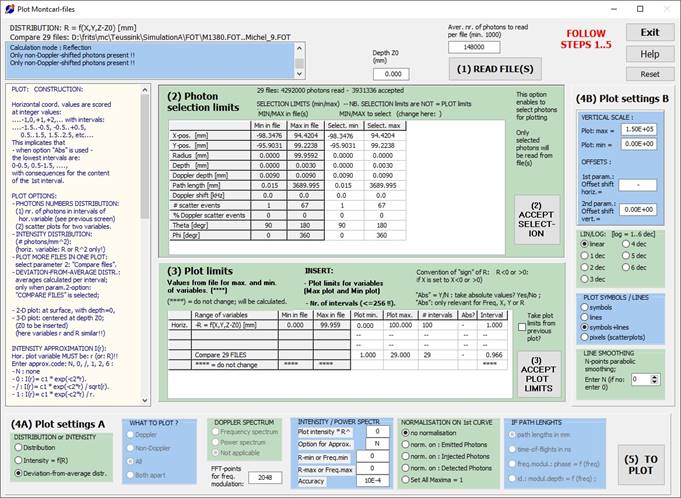Click the 2nd param vertical offset field
This screenshot has height=498, width=681.
(x=638, y=210)
